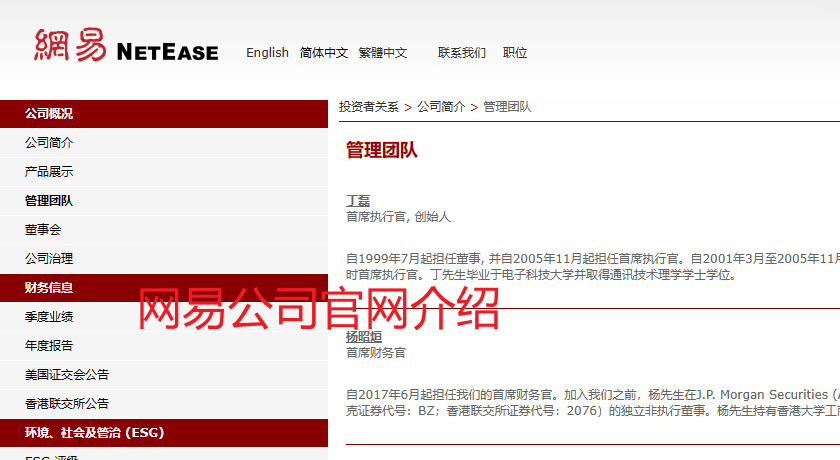Click the text 首席财务官
The height and width of the screenshot is (460, 840).
376,353
